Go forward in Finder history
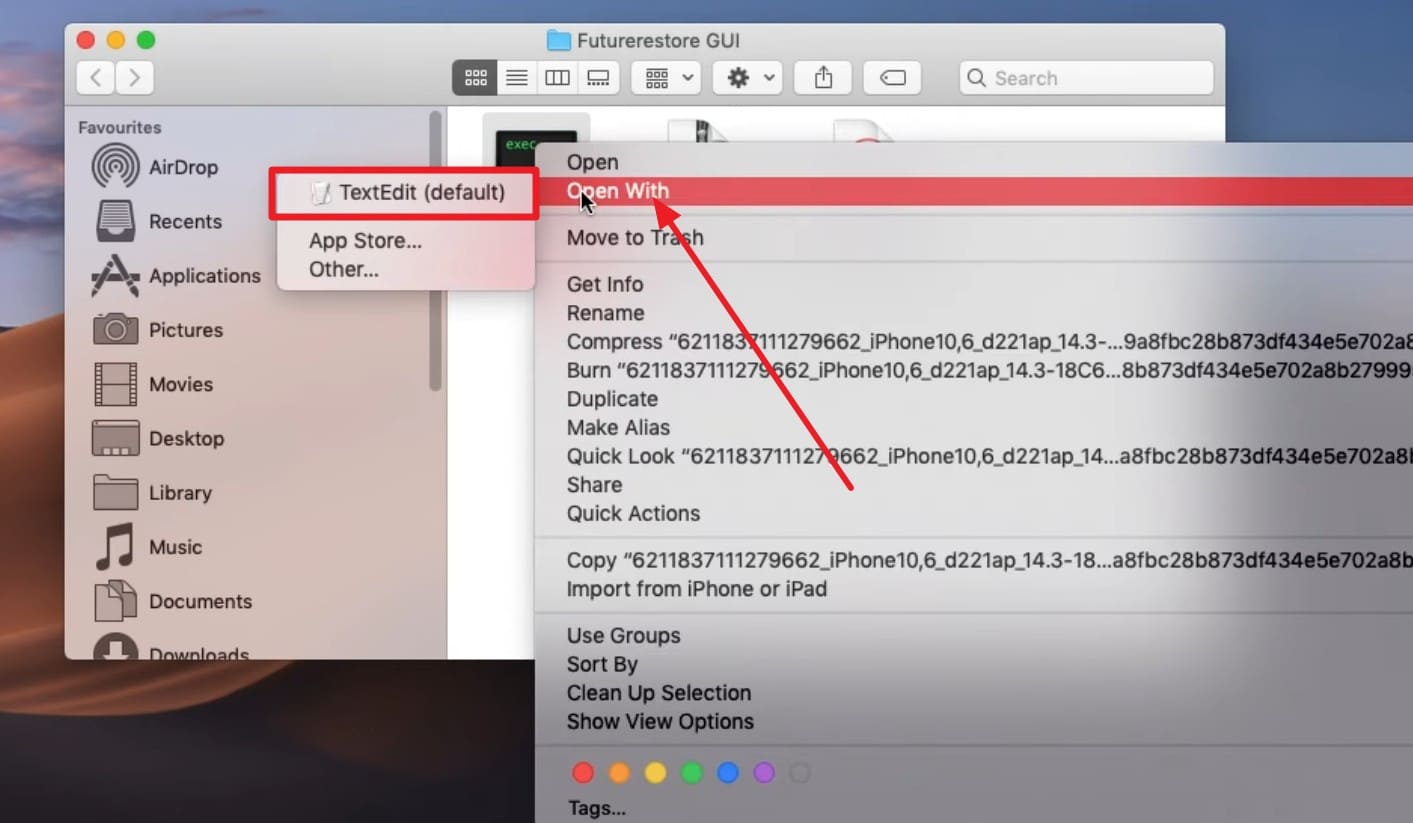The height and width of the screenshot is (823, 1413). coord(135,78)
